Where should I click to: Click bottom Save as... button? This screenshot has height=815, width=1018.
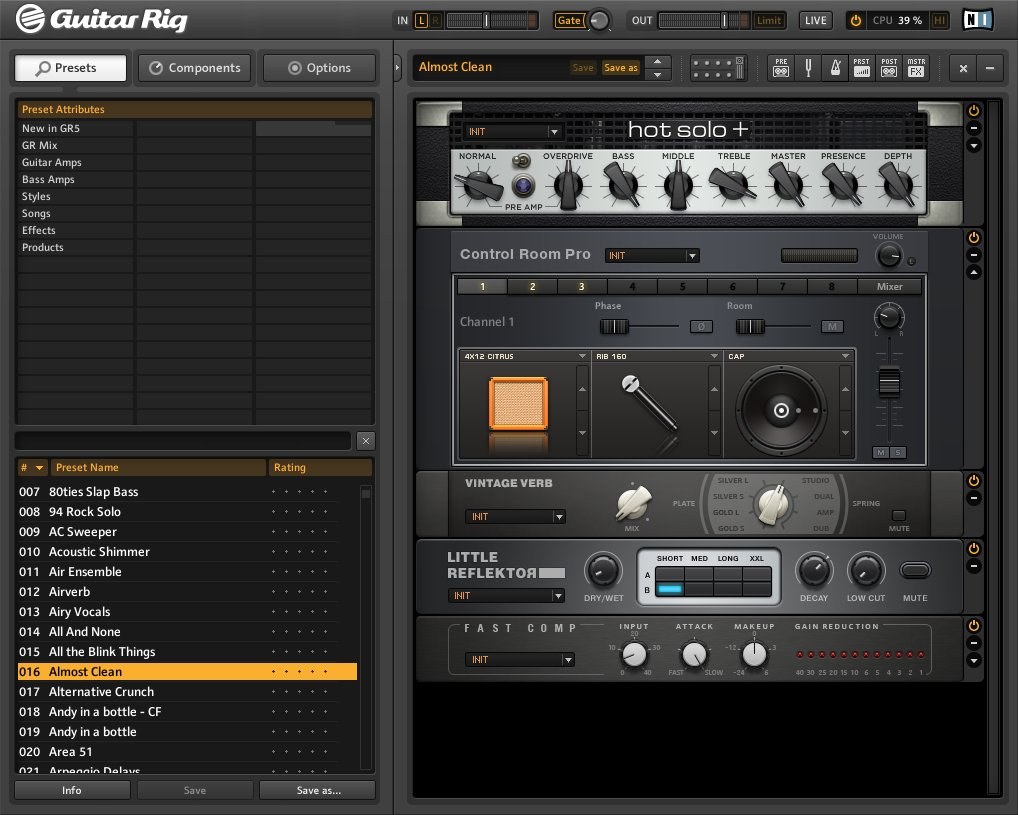[x=318, y=790]
